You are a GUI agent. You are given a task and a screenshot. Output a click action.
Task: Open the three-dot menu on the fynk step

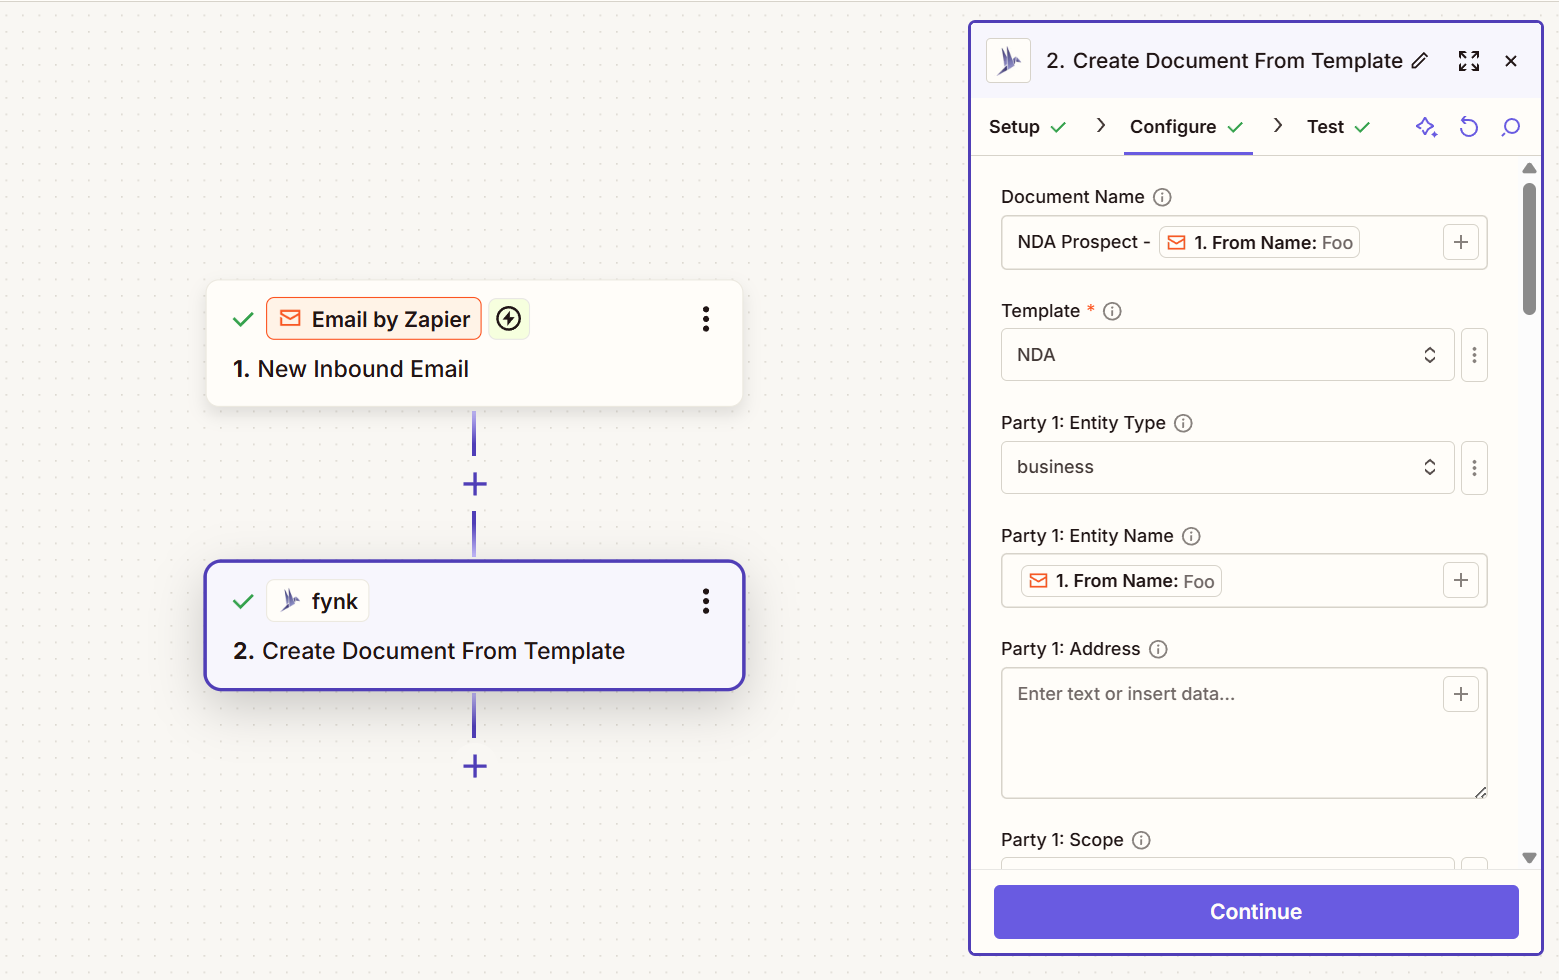[x=706, y=601]
